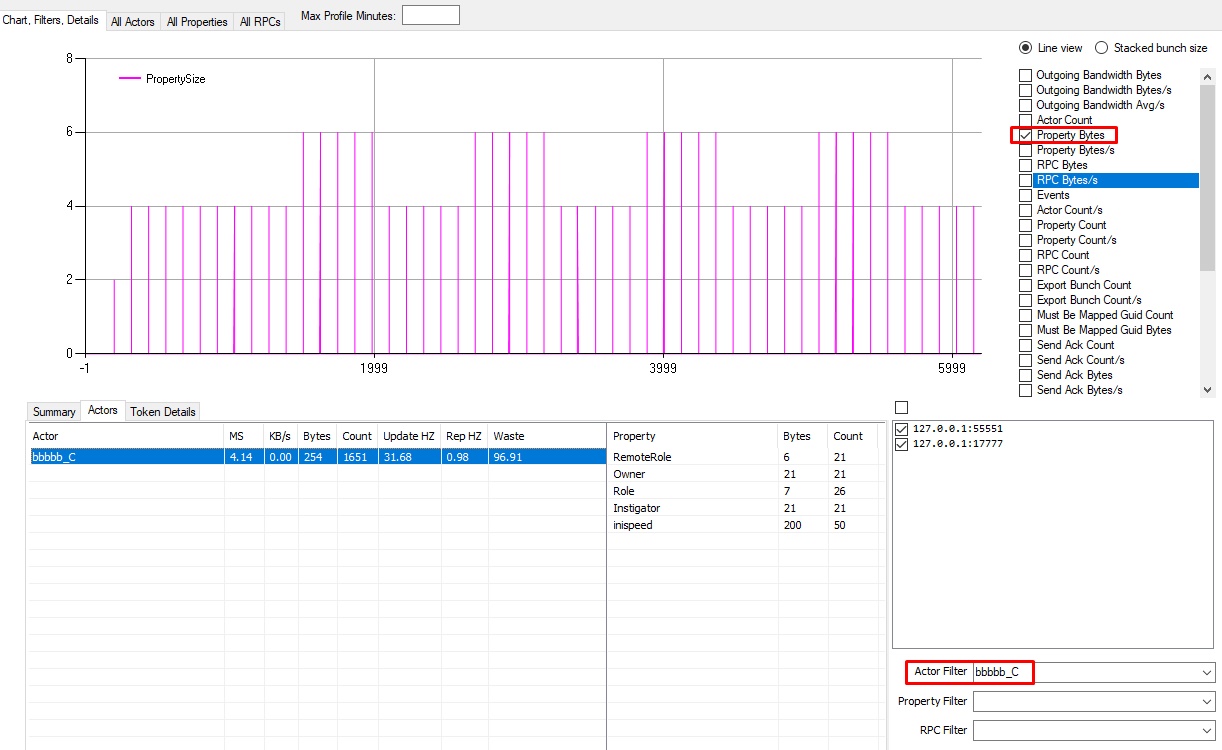Image resolution: width=1222 pixels, height=750 pixels.
Task: Select the Actors tab
Action: click(103, 410)
